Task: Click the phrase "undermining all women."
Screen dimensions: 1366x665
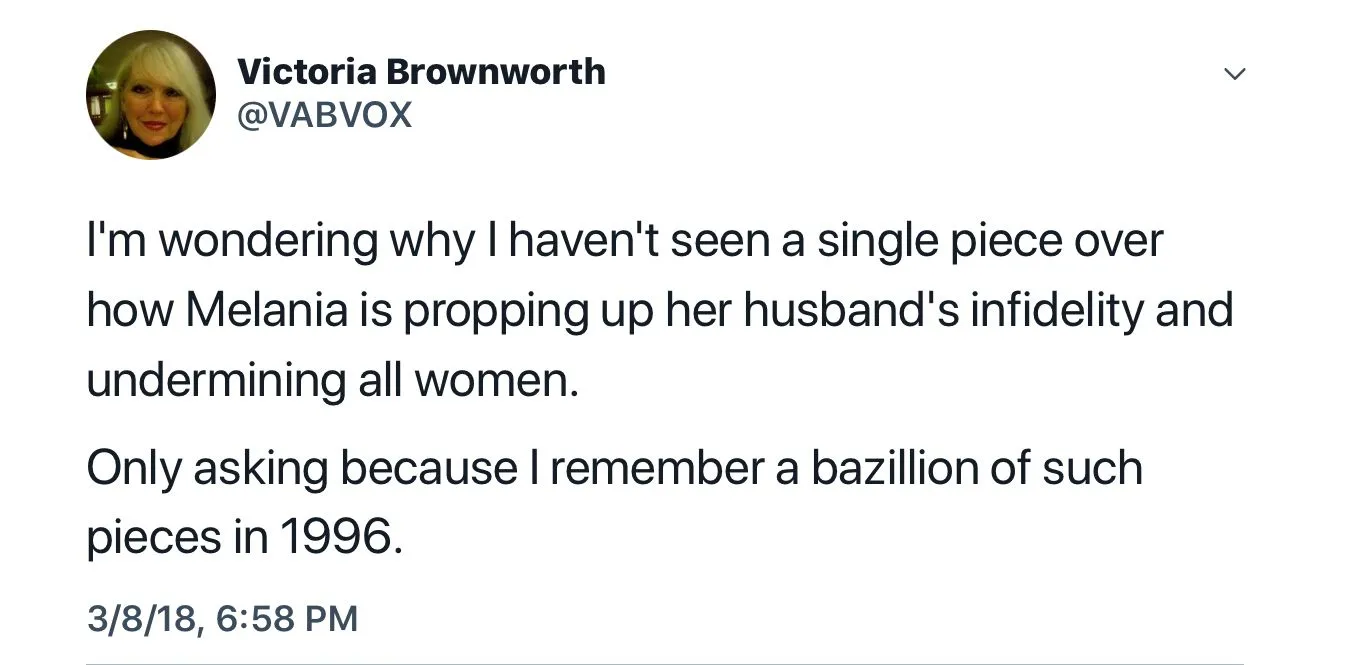Action: [x=333, y=381]
